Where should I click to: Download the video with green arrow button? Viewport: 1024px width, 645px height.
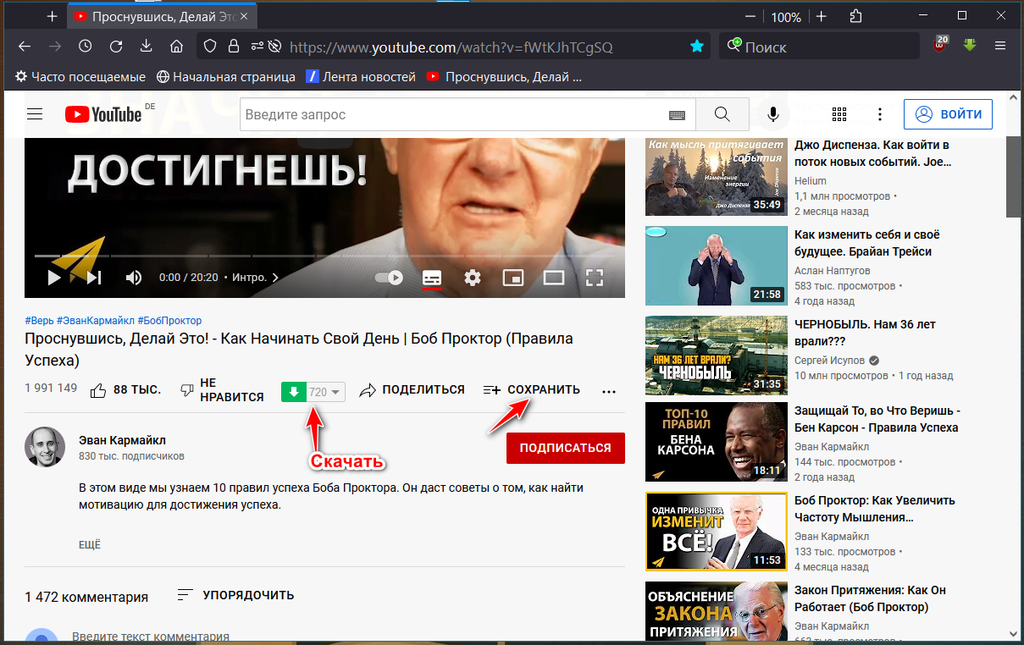(294, 392)
